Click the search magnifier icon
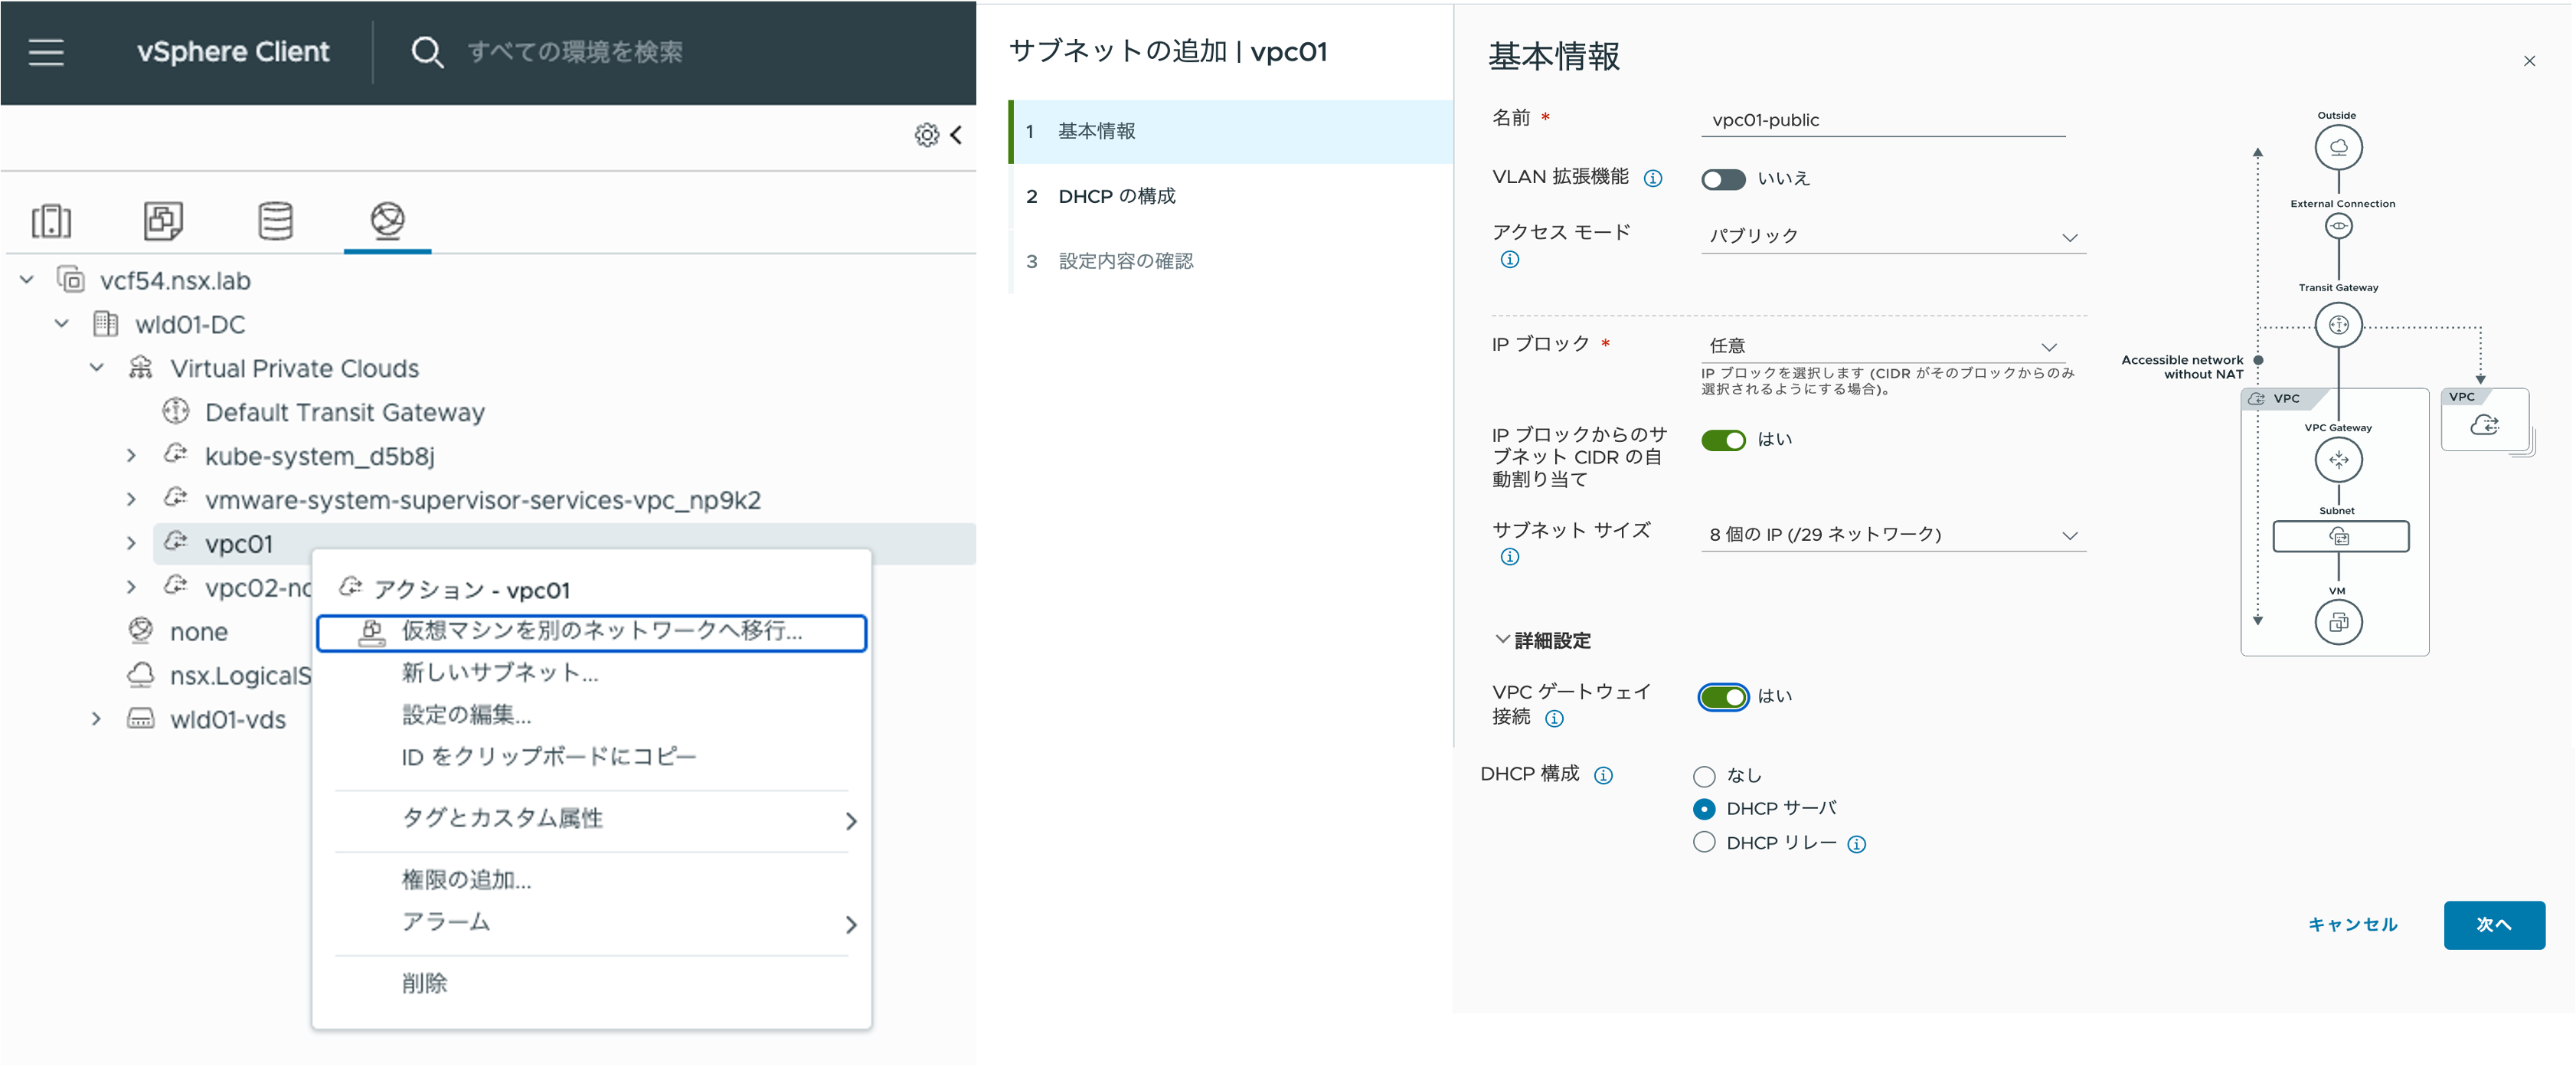 (x=427, y=52)
